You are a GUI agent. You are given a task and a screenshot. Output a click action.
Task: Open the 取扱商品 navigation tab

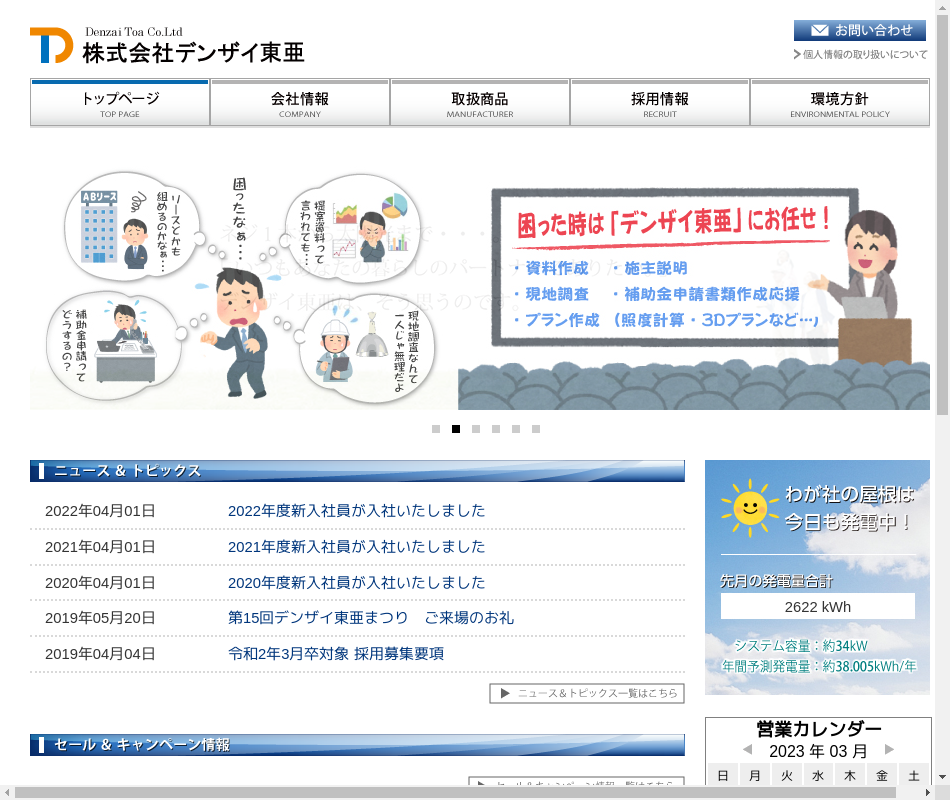(480, 103)
